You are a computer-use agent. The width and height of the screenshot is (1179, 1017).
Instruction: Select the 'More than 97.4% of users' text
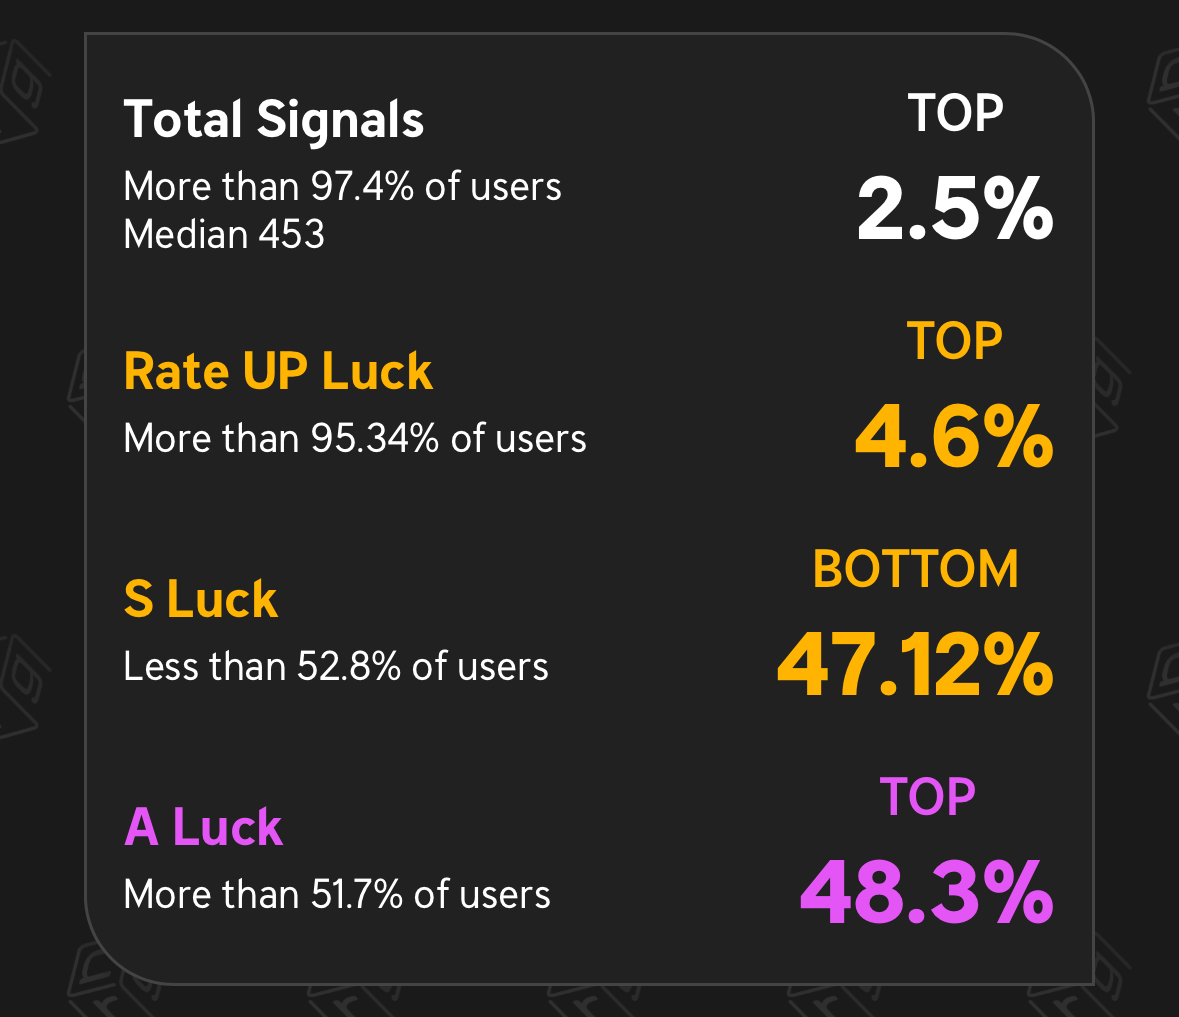tap(342, 187)
